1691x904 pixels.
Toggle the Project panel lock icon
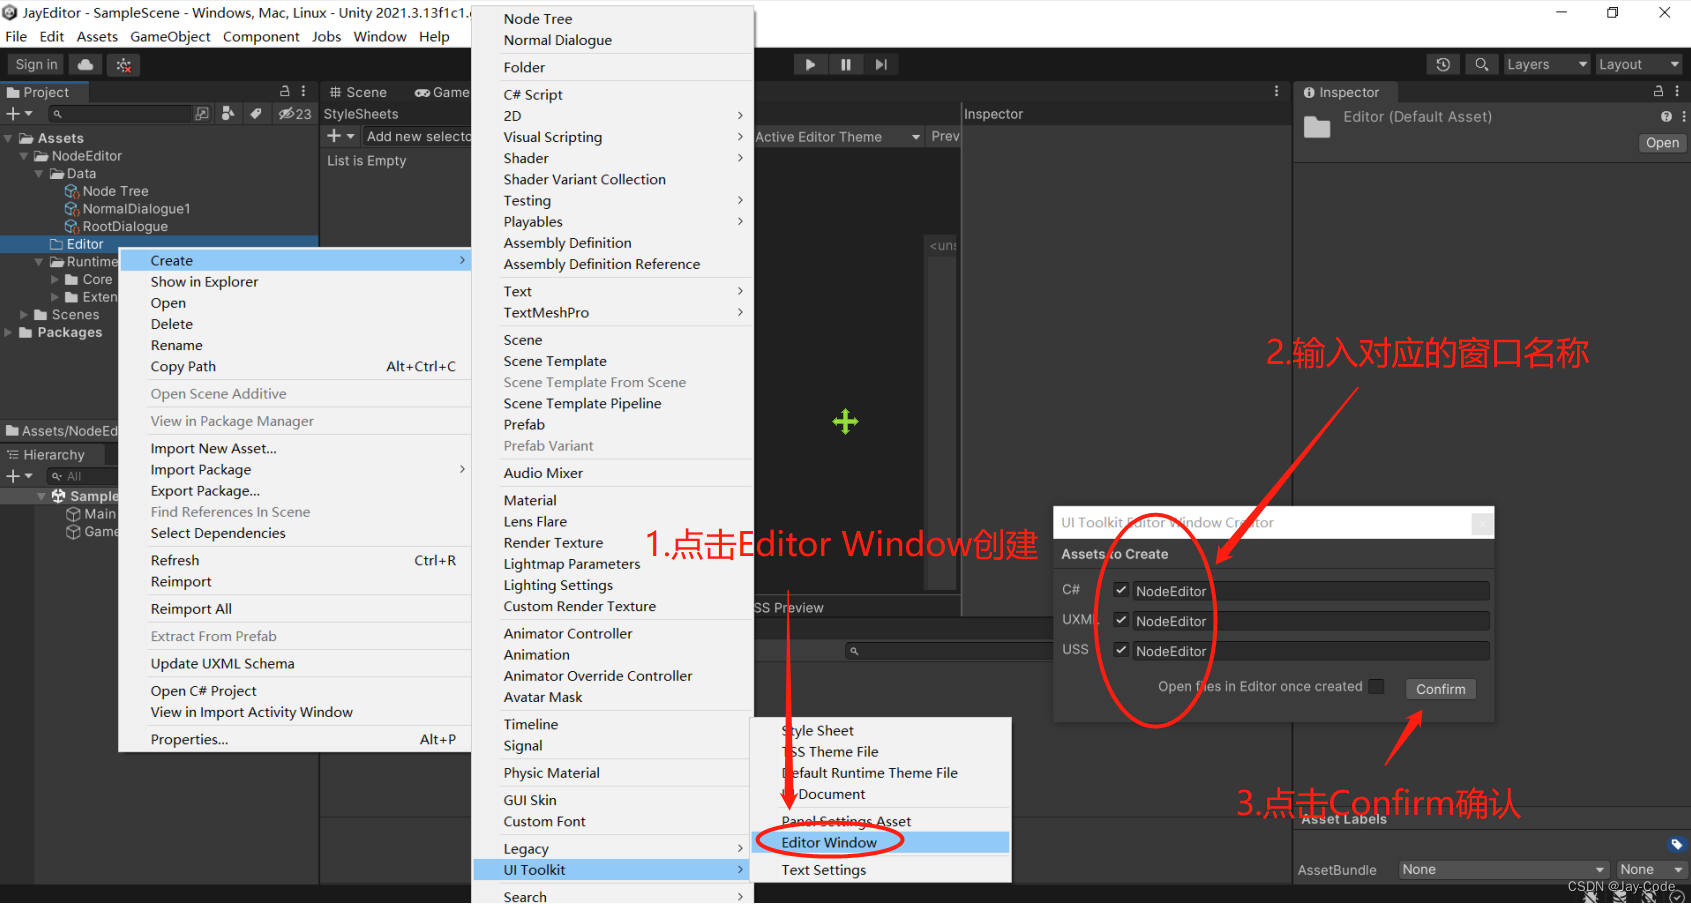tap(284, 91)
